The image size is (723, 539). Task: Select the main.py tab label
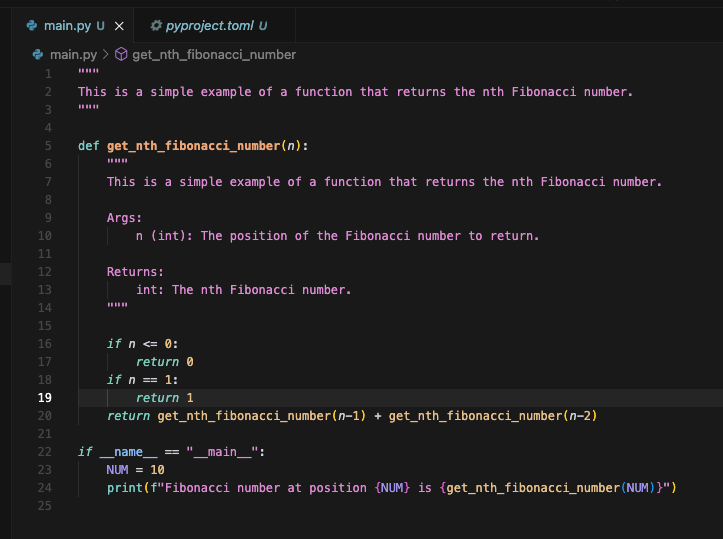68,24
